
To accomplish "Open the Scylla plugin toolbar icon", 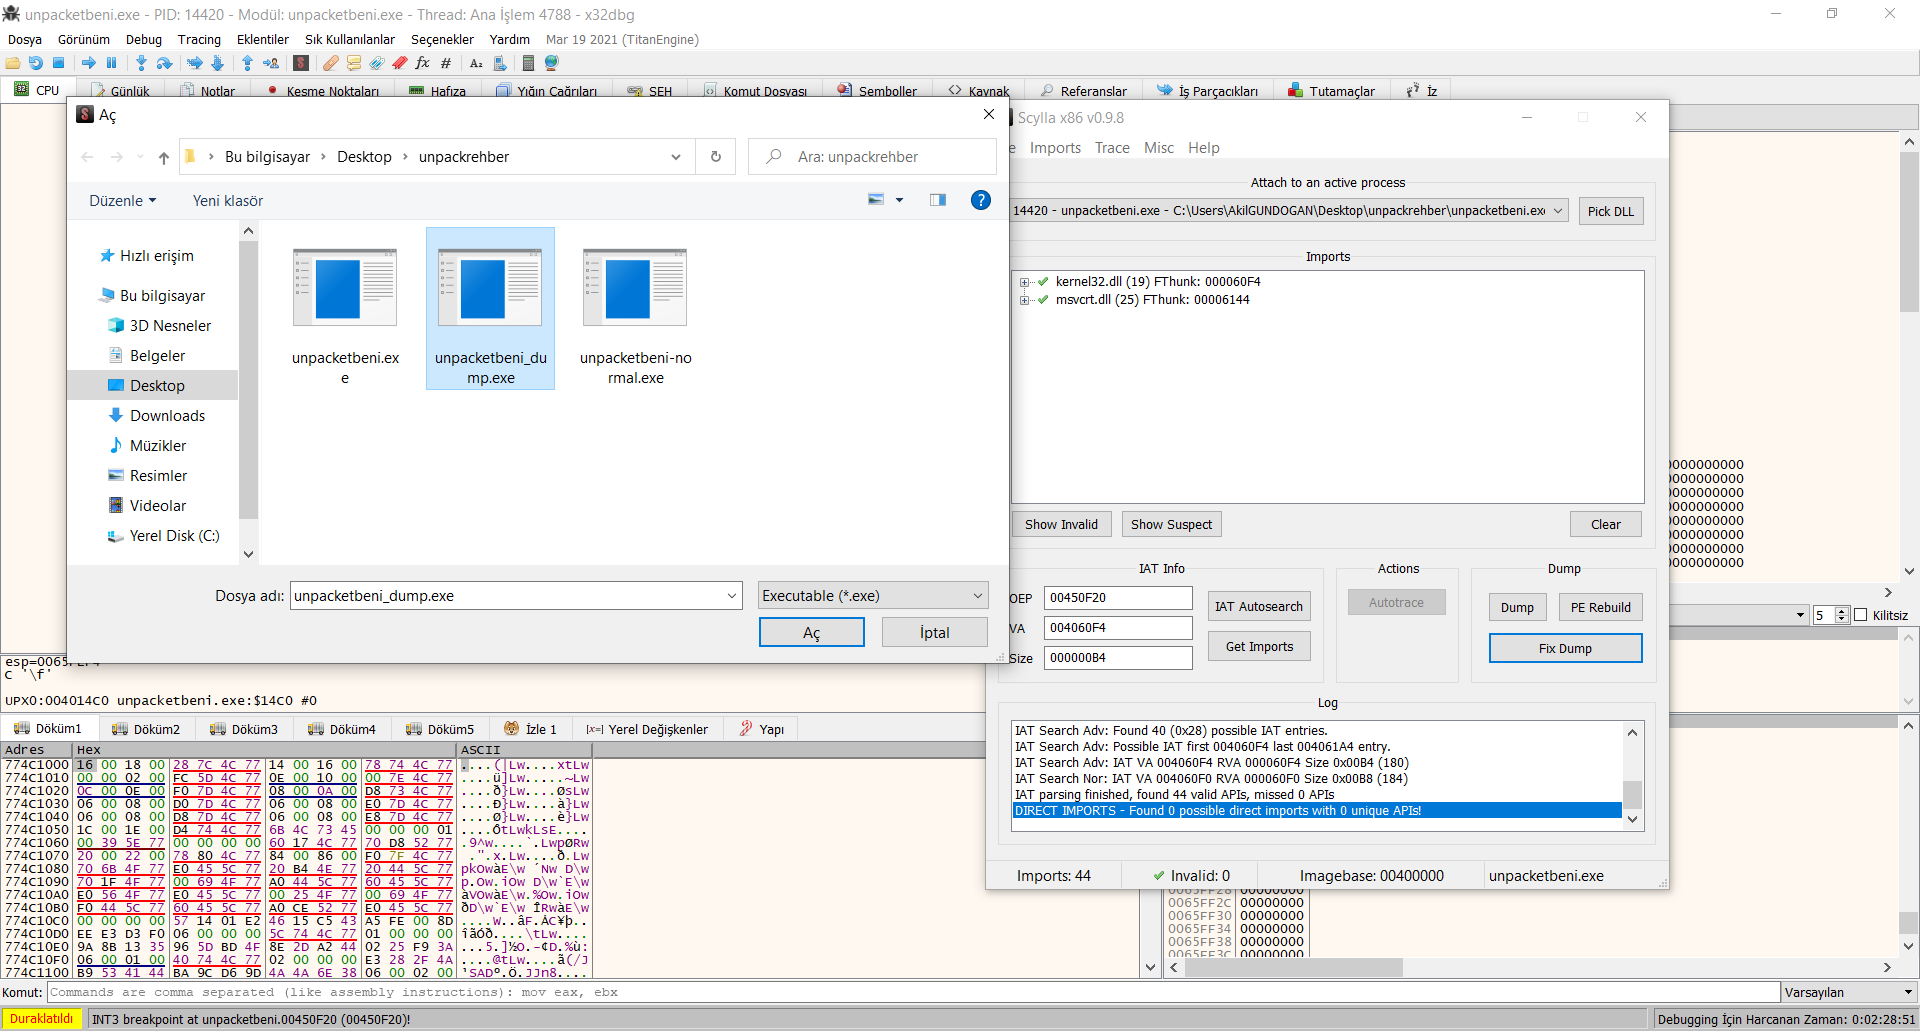I will [301, 63].
